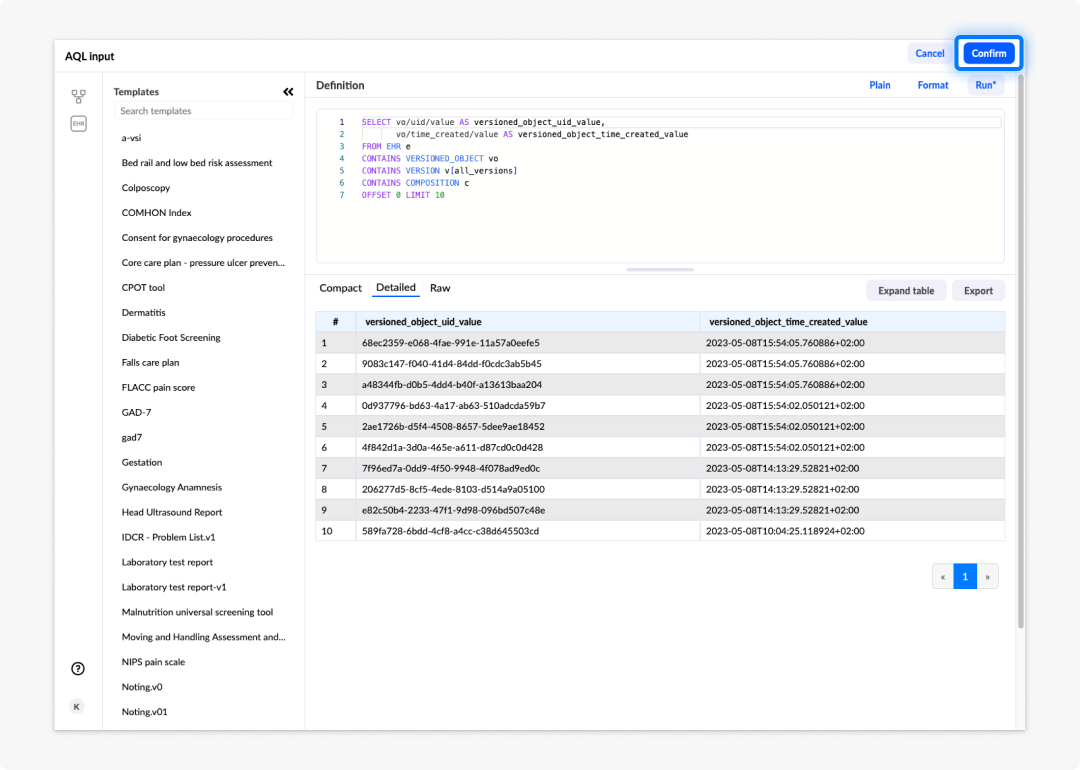1080x770 pixels.
Task: Click UID cell e82c50b4-2233-47f1-9d98-096bd507c48e
Action: pos(528,510)
